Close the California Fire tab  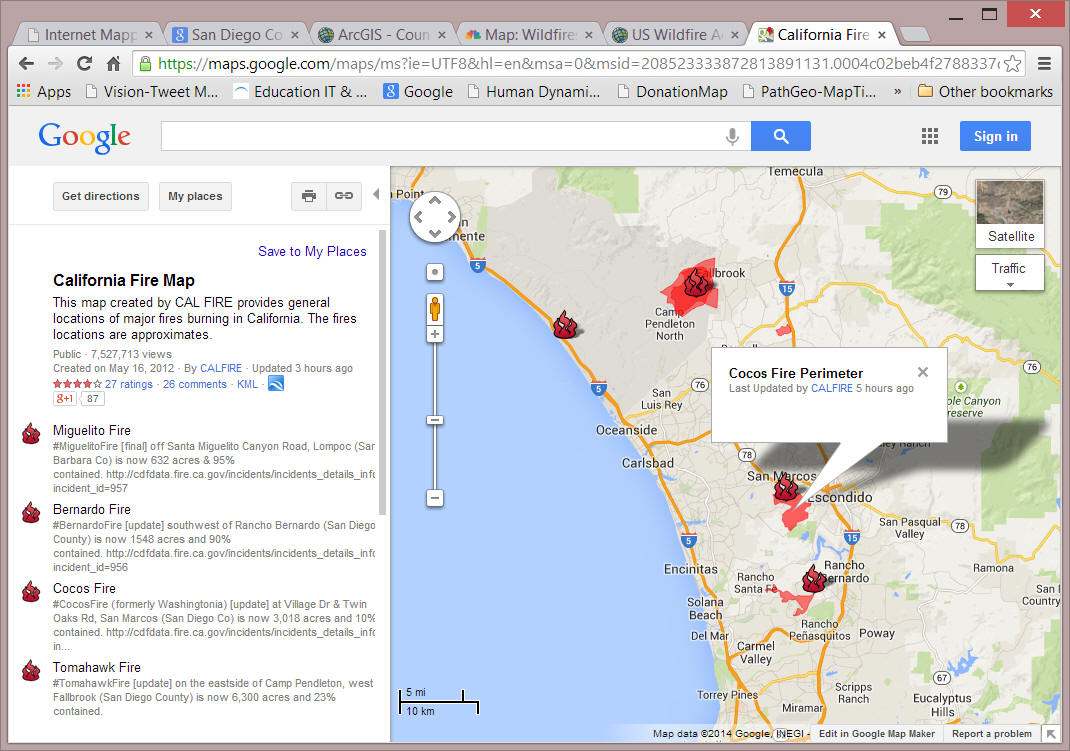(882, 35)
